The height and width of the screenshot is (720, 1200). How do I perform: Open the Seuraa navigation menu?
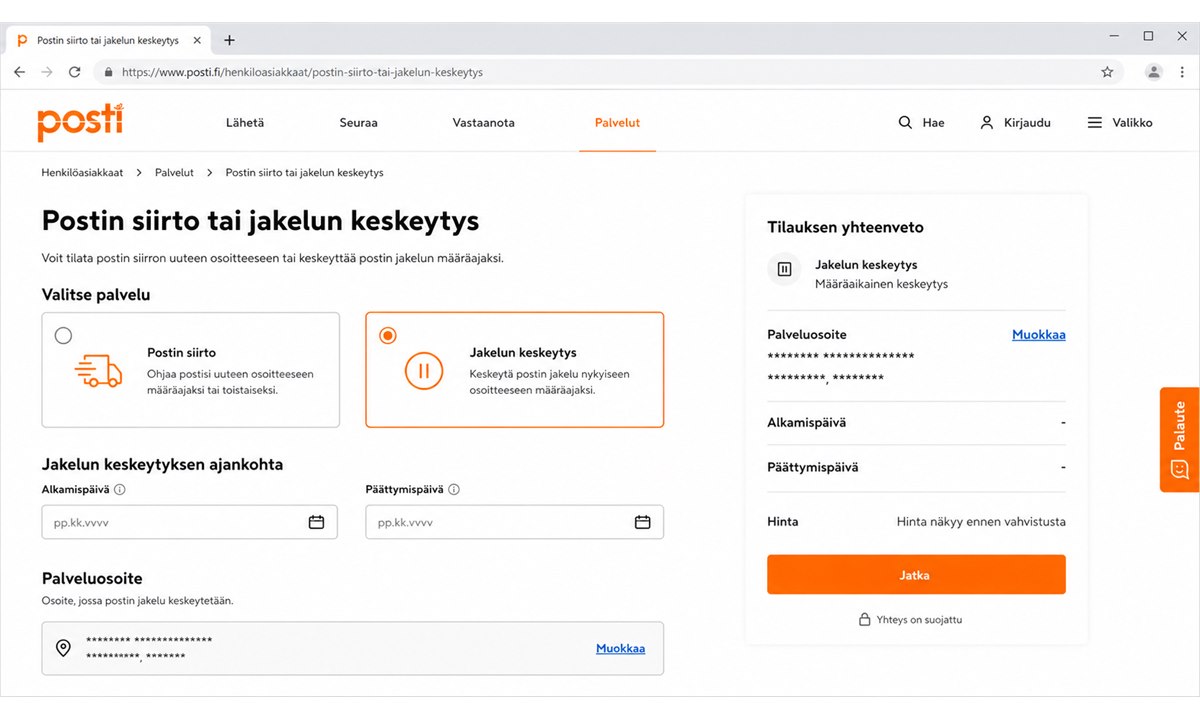coord(358,123)
